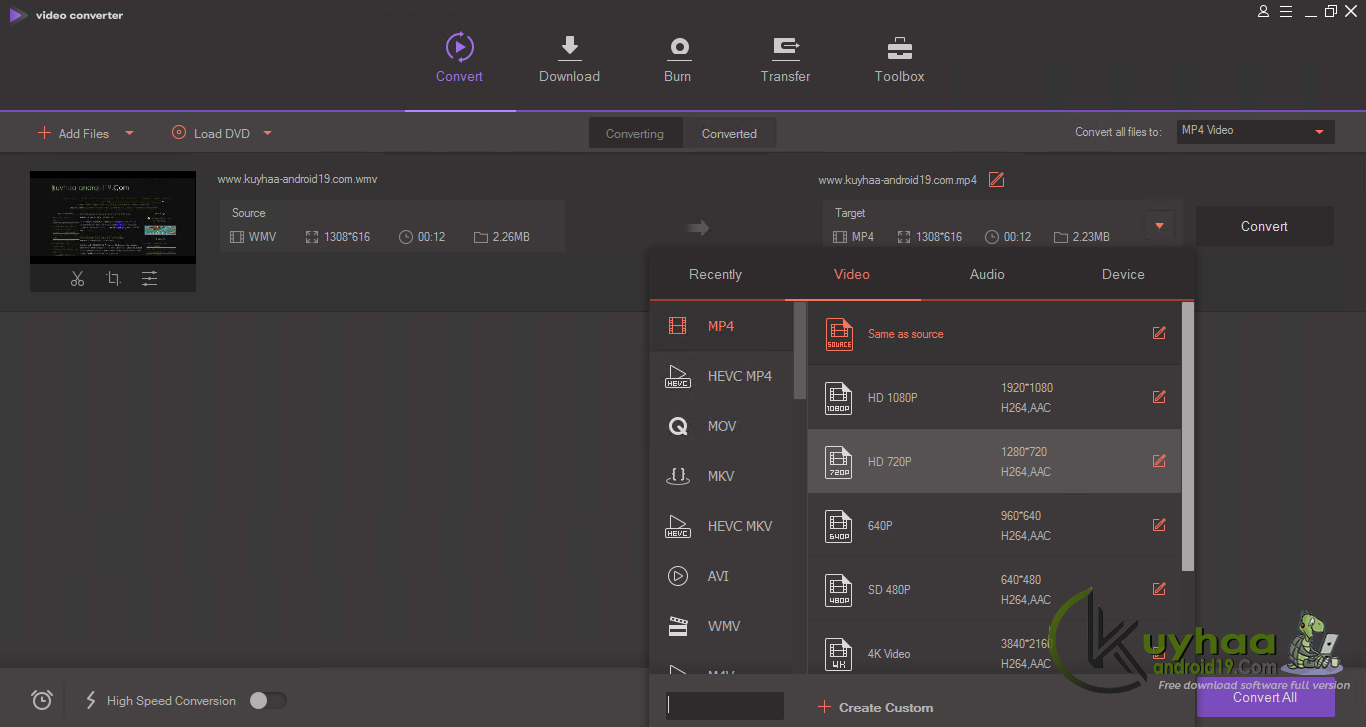Open the hamburger menu in title bar
The width and height of the screenshot is (1366, 727).
(x=1286, y=12)
